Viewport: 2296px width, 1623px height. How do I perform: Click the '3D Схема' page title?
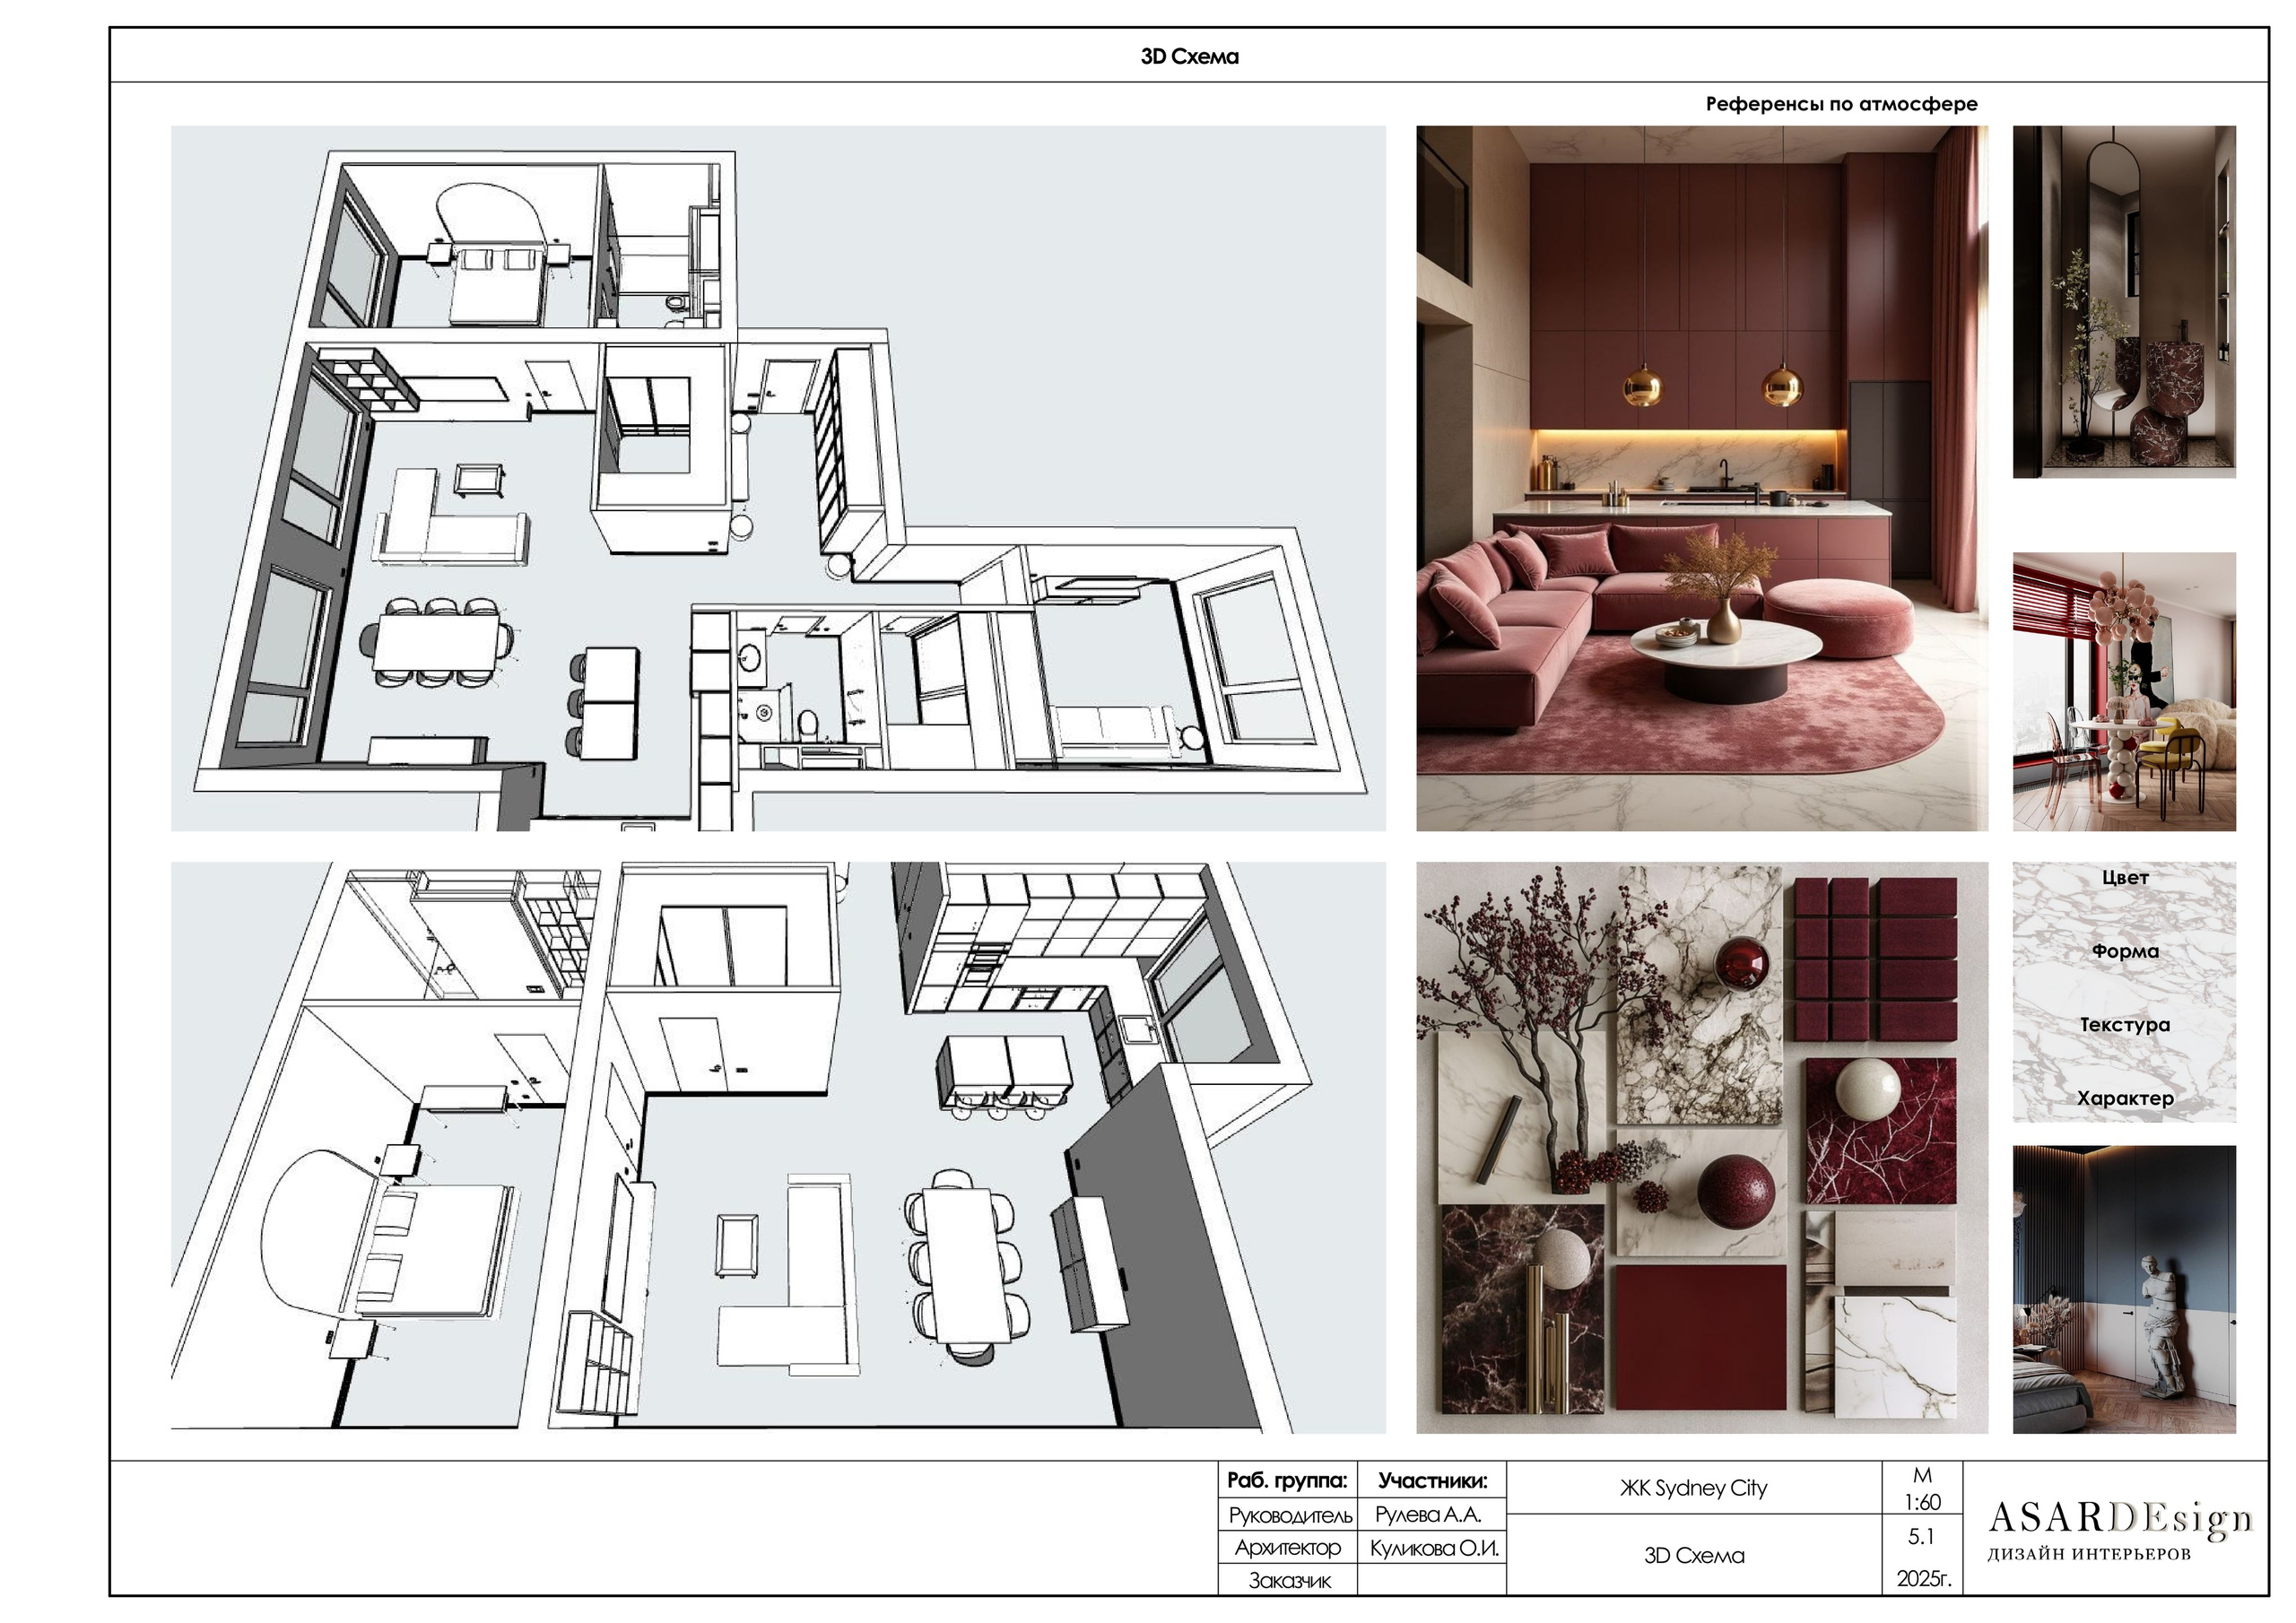[1189, 57]
